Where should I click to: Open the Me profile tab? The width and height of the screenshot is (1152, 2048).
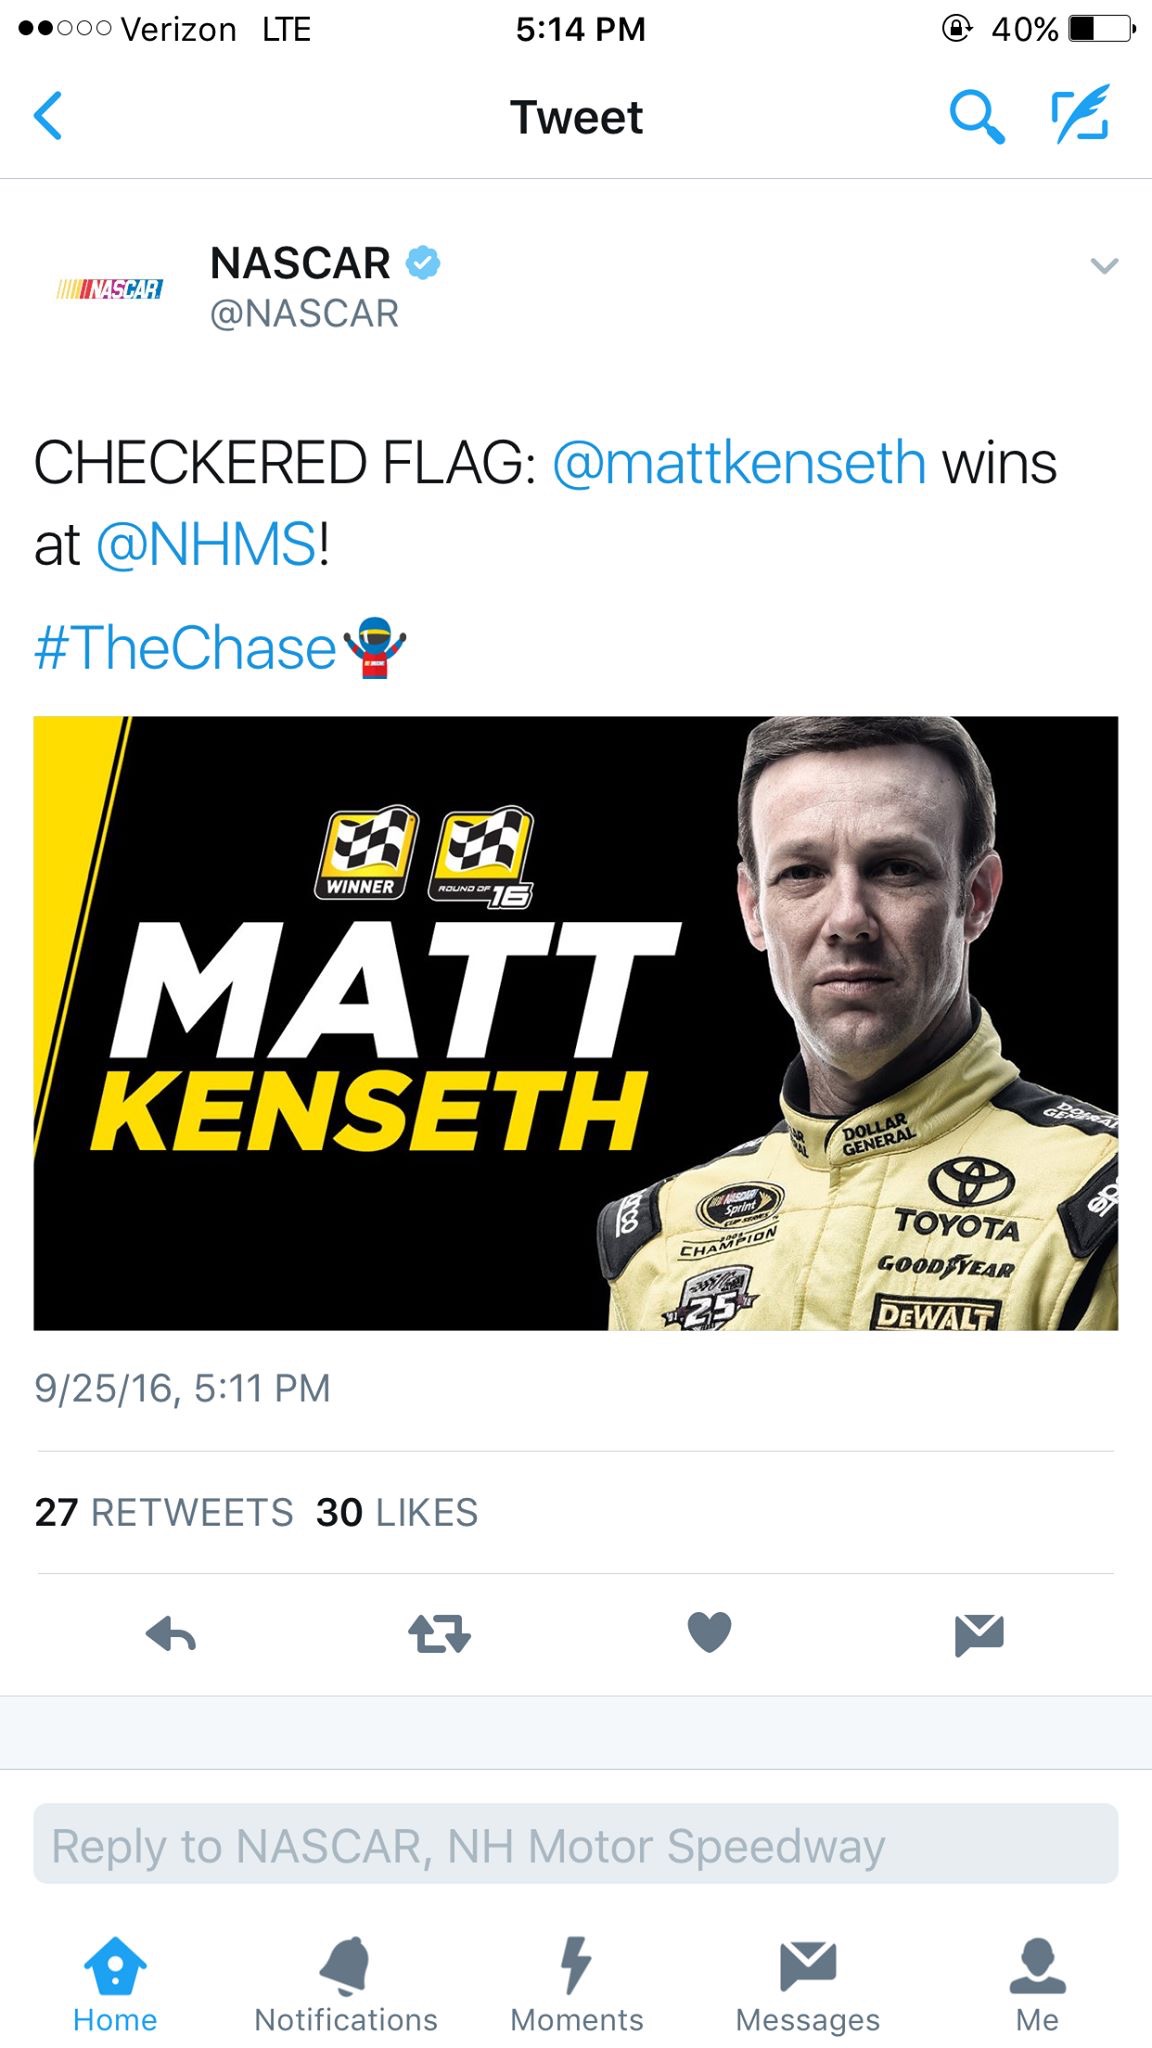point(1037,1984)
